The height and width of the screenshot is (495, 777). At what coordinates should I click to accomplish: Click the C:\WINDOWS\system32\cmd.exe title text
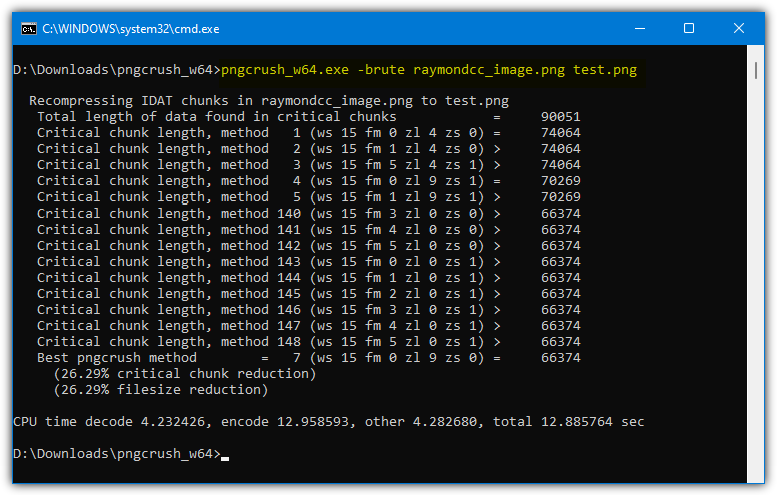(x=131, y=29)
